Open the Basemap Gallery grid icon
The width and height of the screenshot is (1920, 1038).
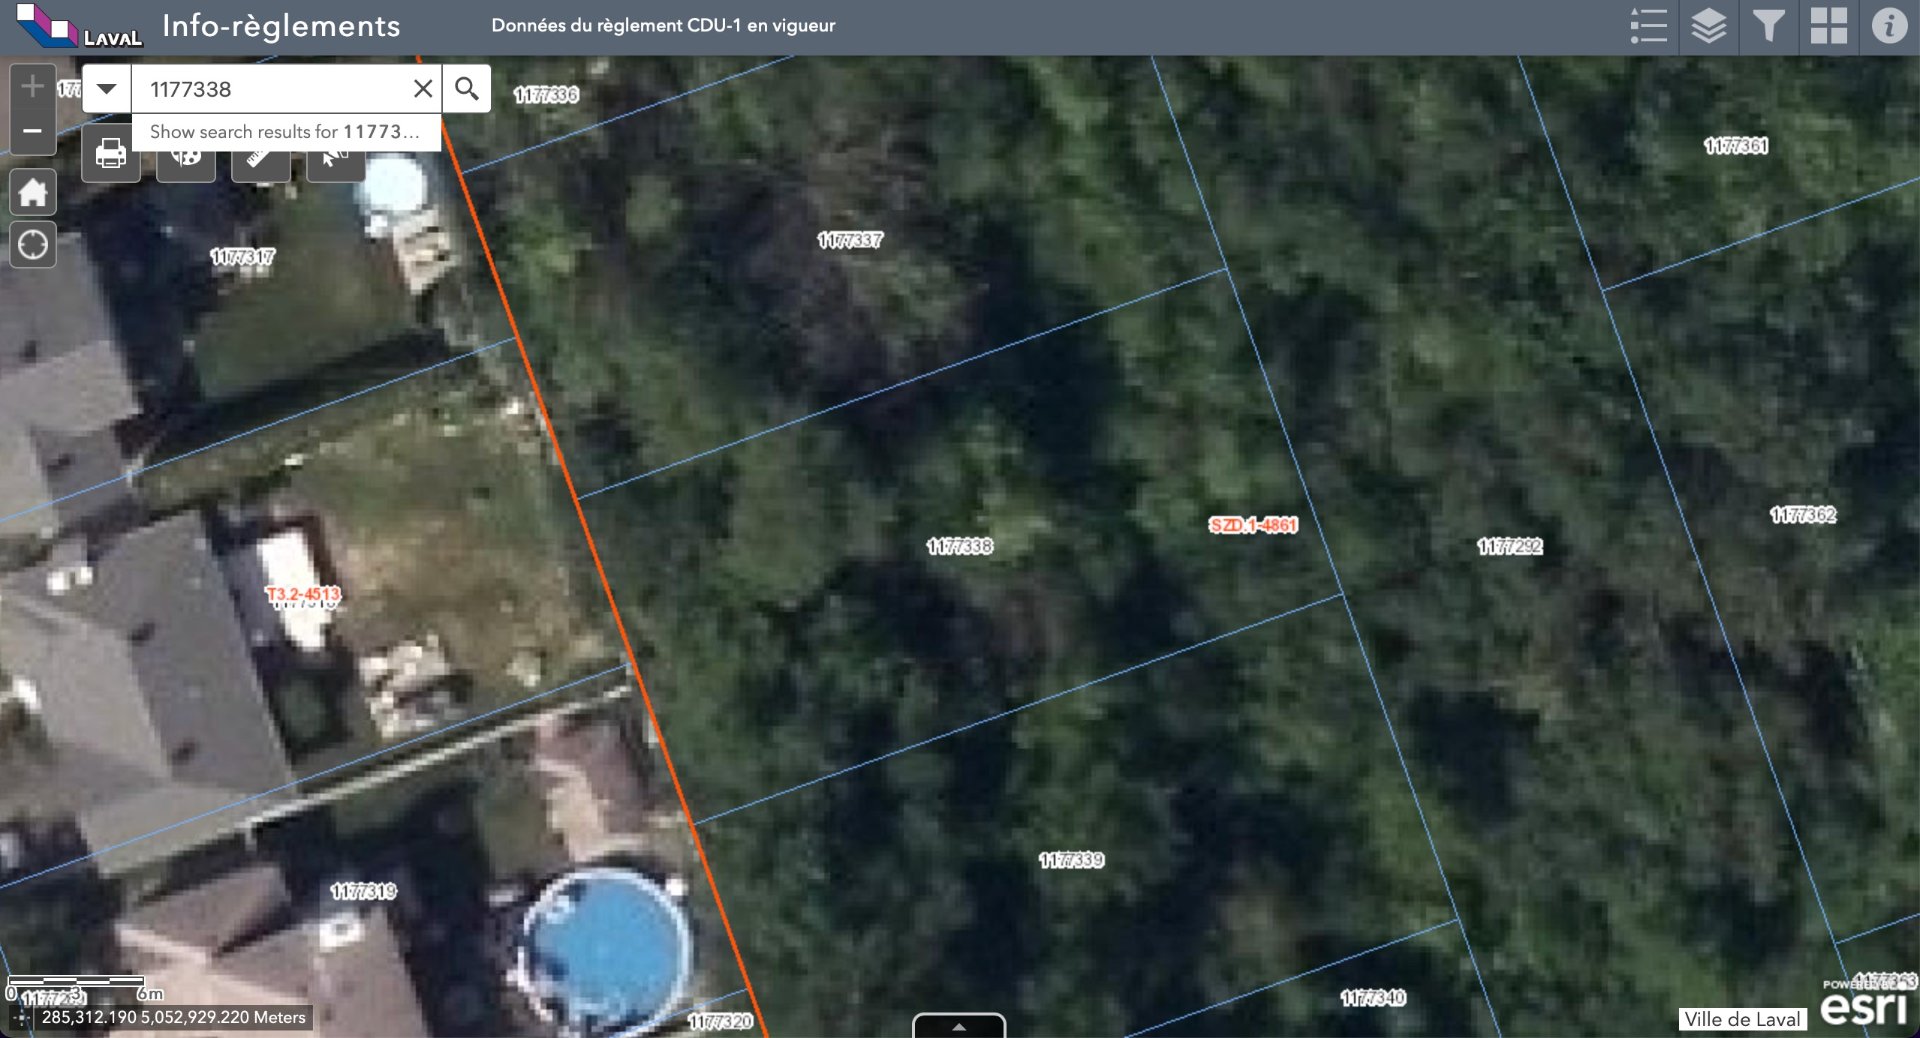point(1828,26)
